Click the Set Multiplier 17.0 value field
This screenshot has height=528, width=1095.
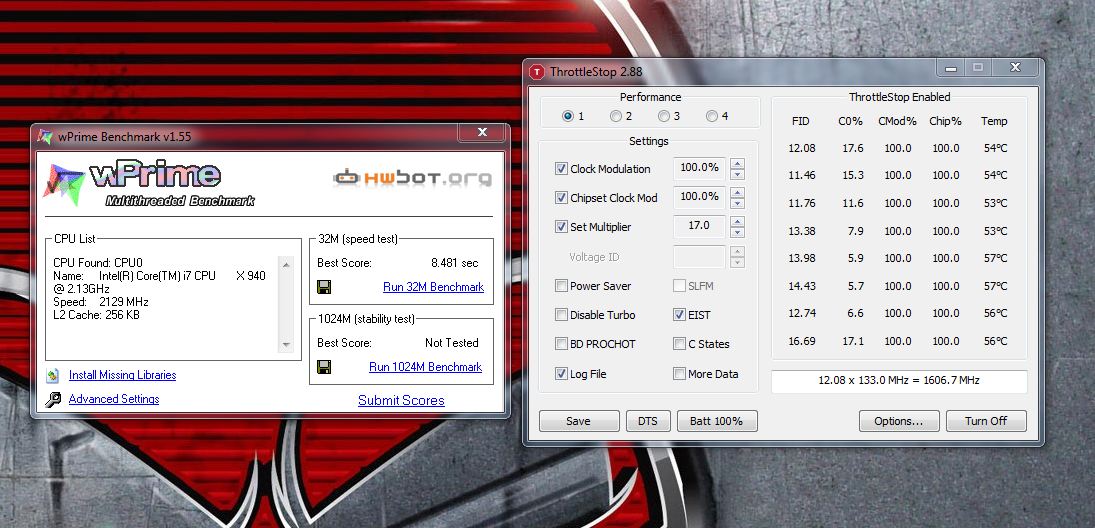point(699,226)
